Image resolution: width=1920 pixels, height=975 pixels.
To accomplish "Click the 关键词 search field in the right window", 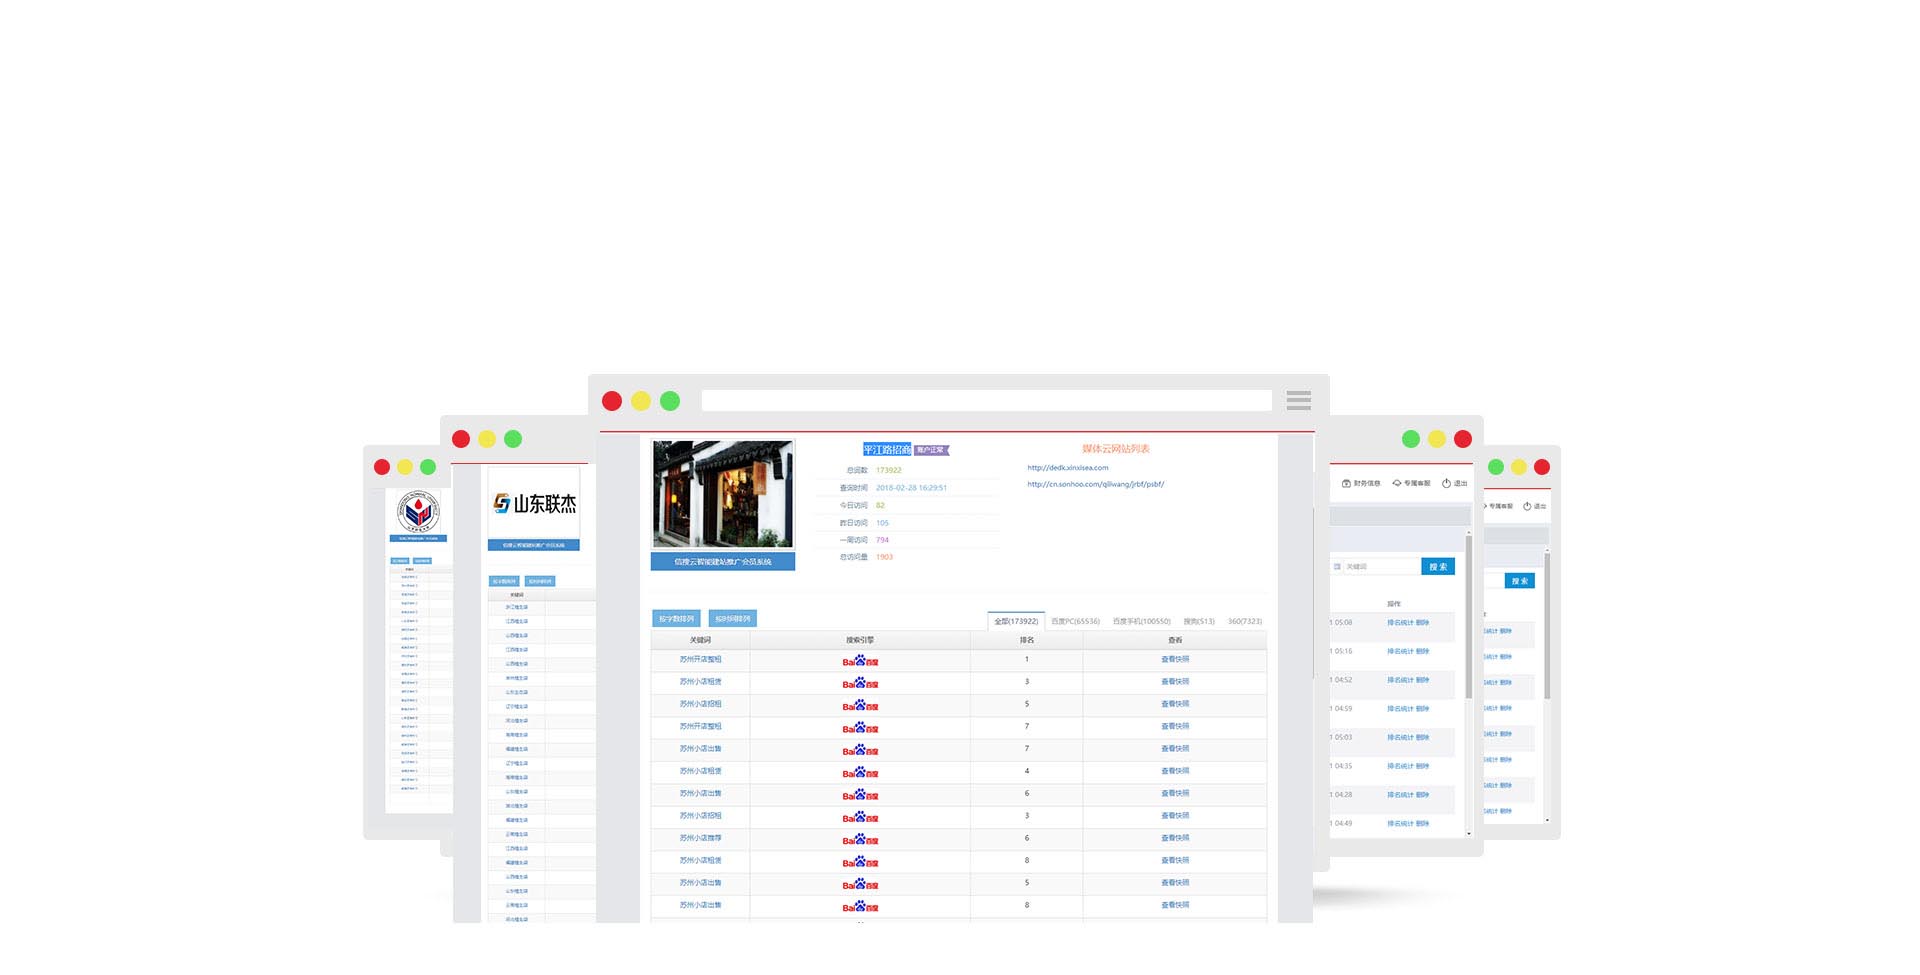I will (1381, 567).
